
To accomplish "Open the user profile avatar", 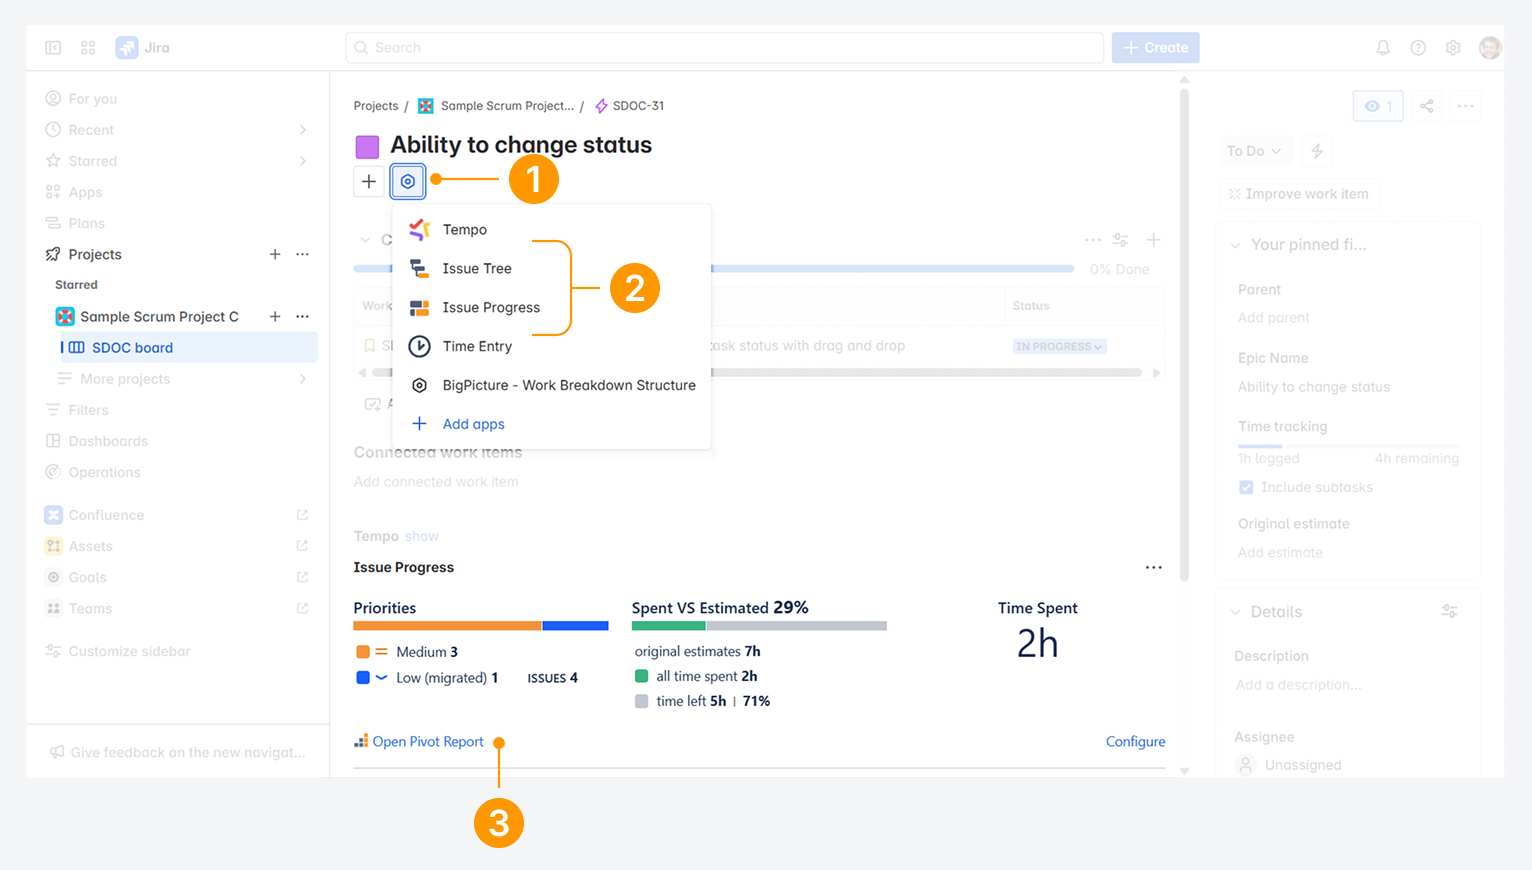I will pos(1490,47).
